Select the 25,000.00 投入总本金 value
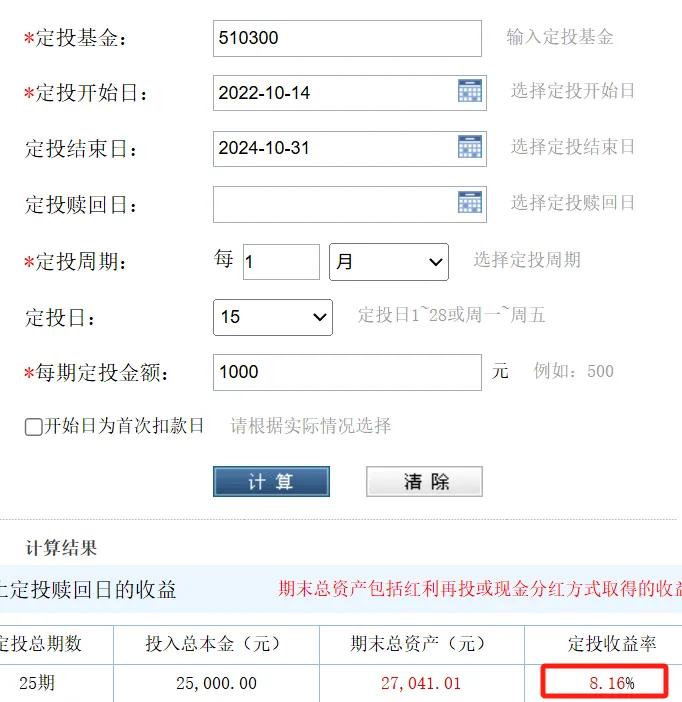Viewport: 682px width, 702px height. click(x=216, y=683)
